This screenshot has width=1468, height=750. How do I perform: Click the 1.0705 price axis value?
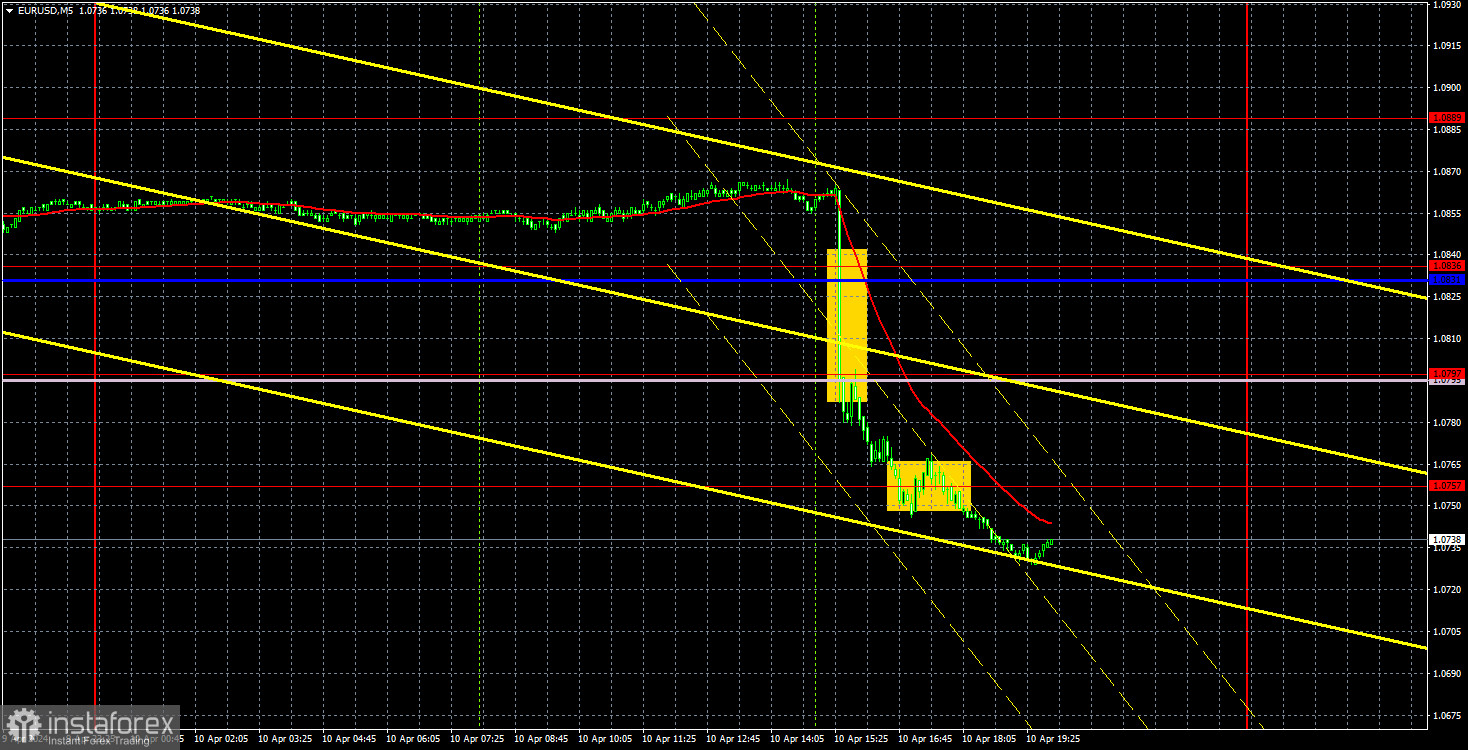(1448, 632)
